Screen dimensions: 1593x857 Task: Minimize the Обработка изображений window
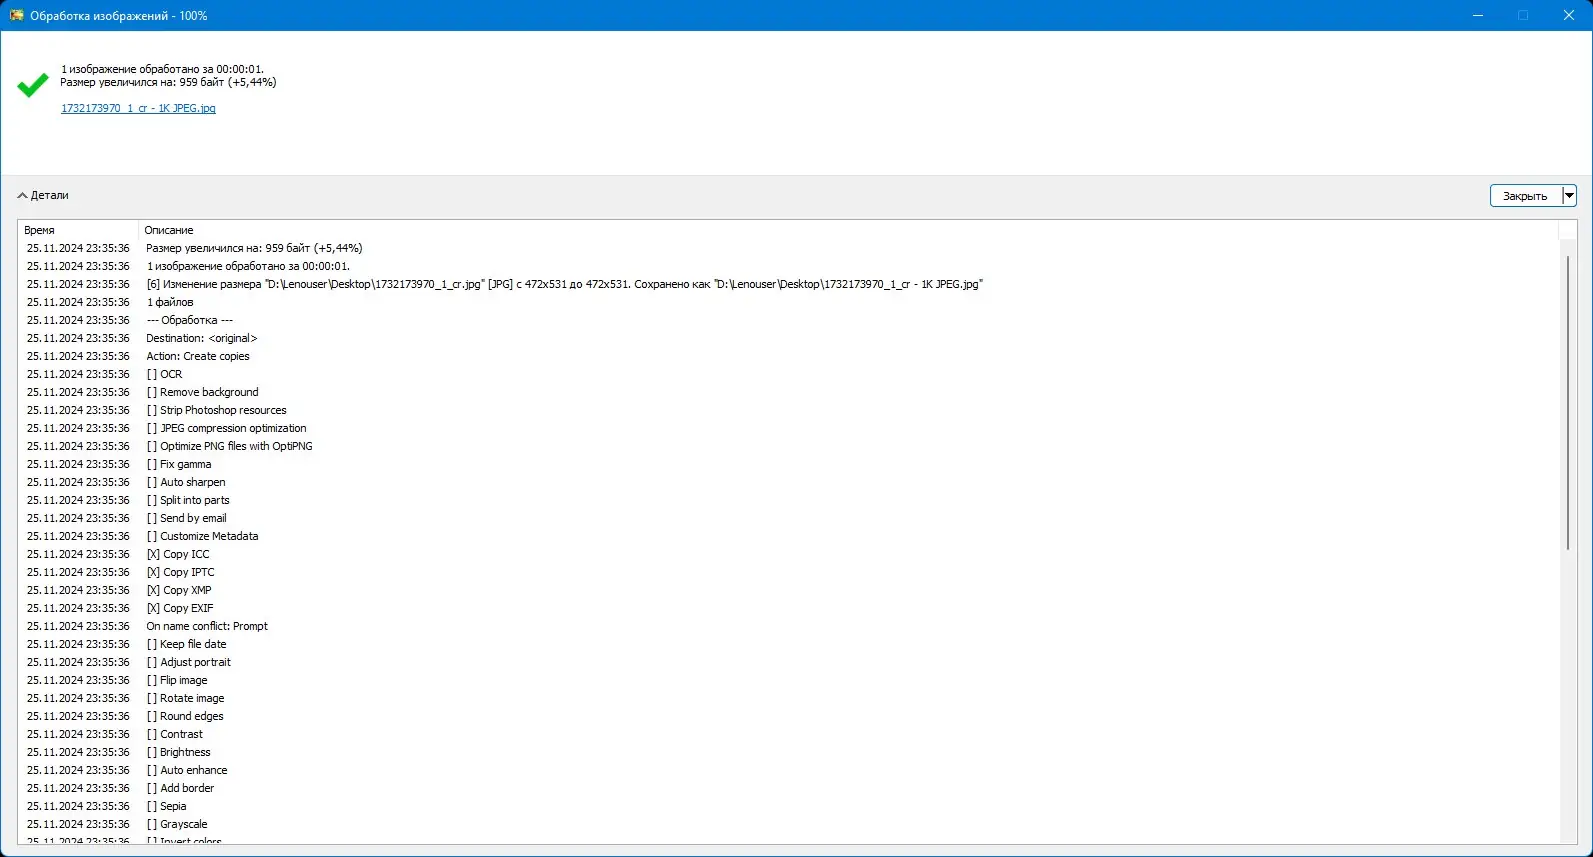(x=1478, y=15)
